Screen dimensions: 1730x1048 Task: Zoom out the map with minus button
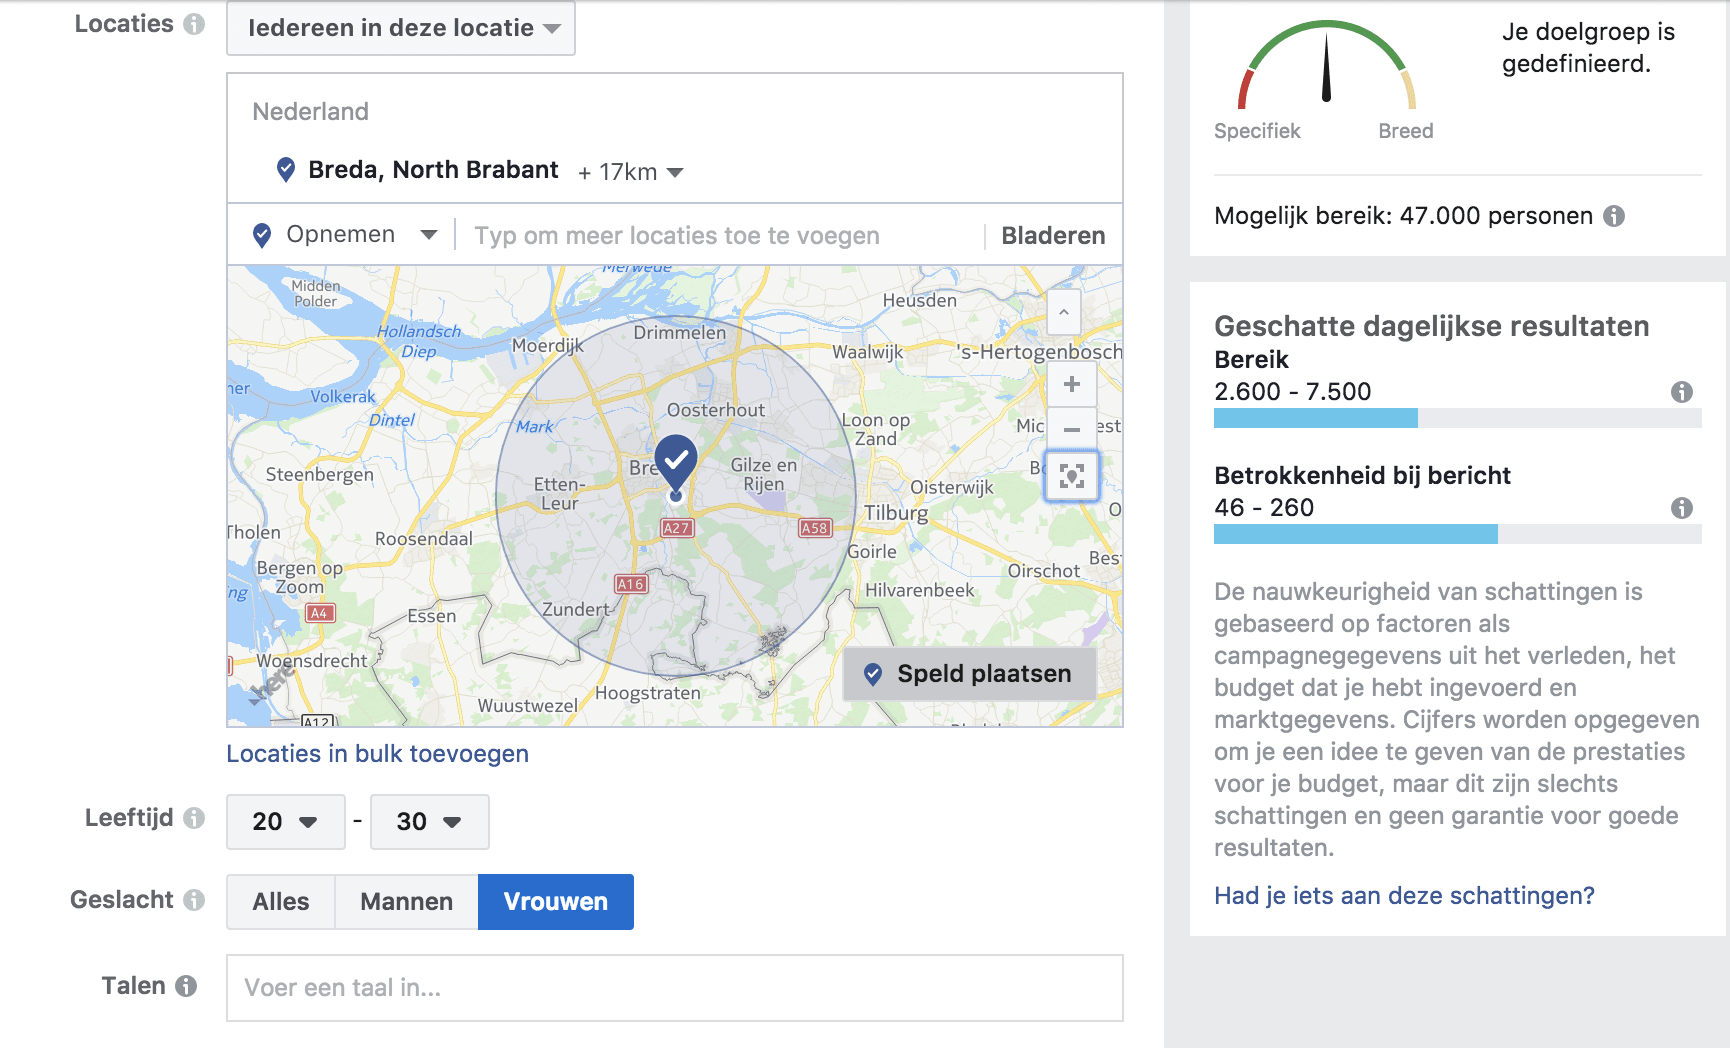click(1072, 429)
